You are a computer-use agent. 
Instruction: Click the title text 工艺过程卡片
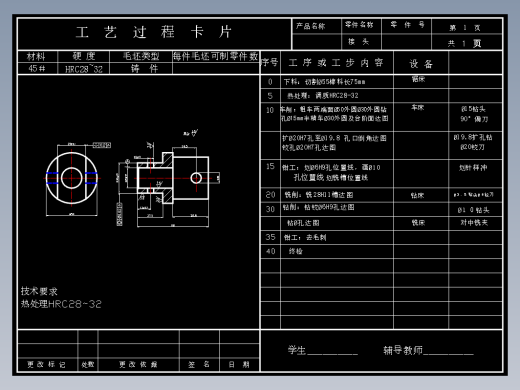pos(154,32)
